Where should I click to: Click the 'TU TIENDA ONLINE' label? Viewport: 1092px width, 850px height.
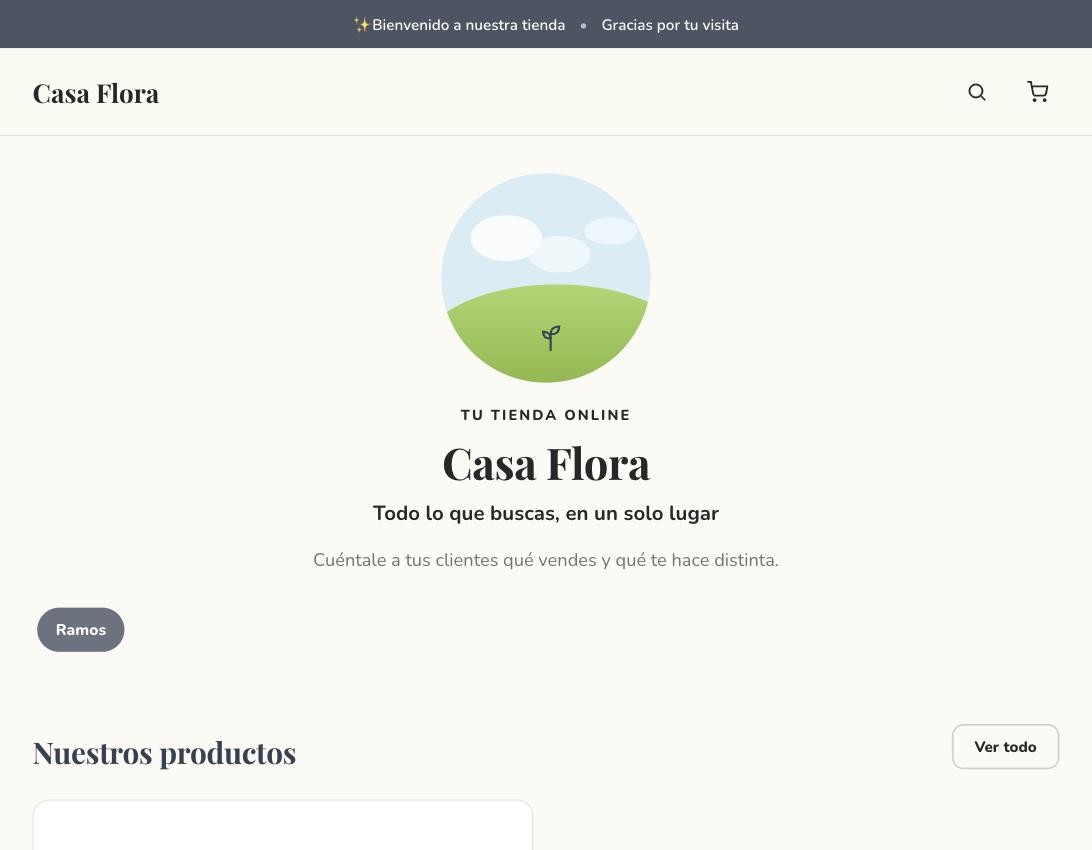click(546, 415)
